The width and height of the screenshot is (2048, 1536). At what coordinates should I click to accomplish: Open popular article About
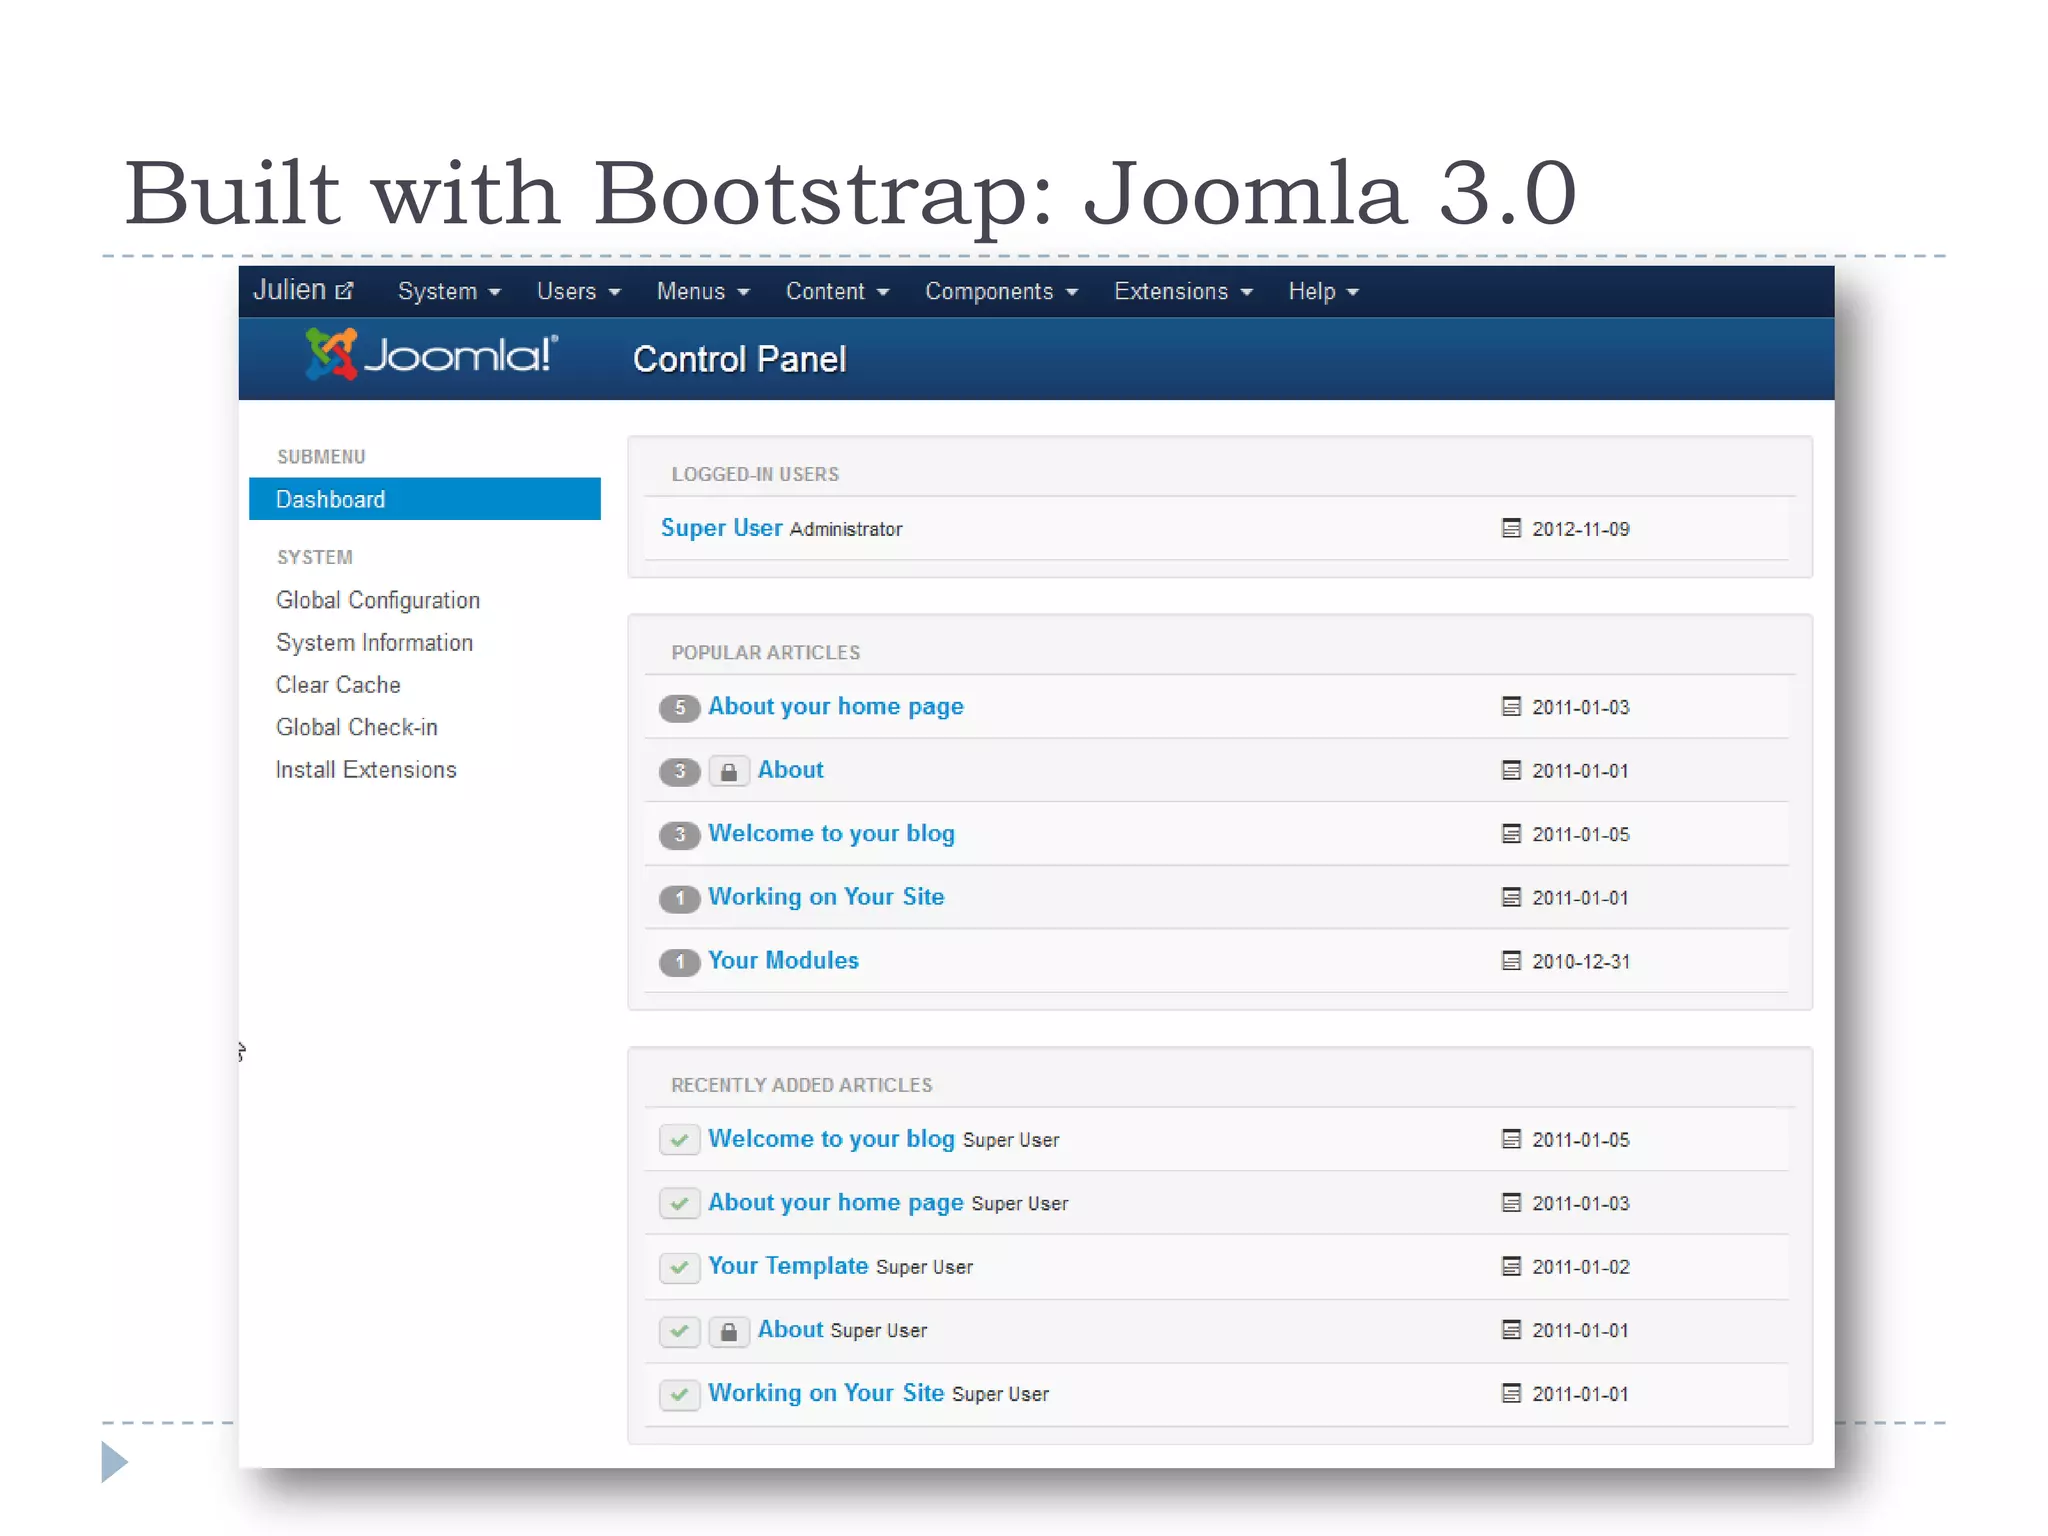click(790, 770)
